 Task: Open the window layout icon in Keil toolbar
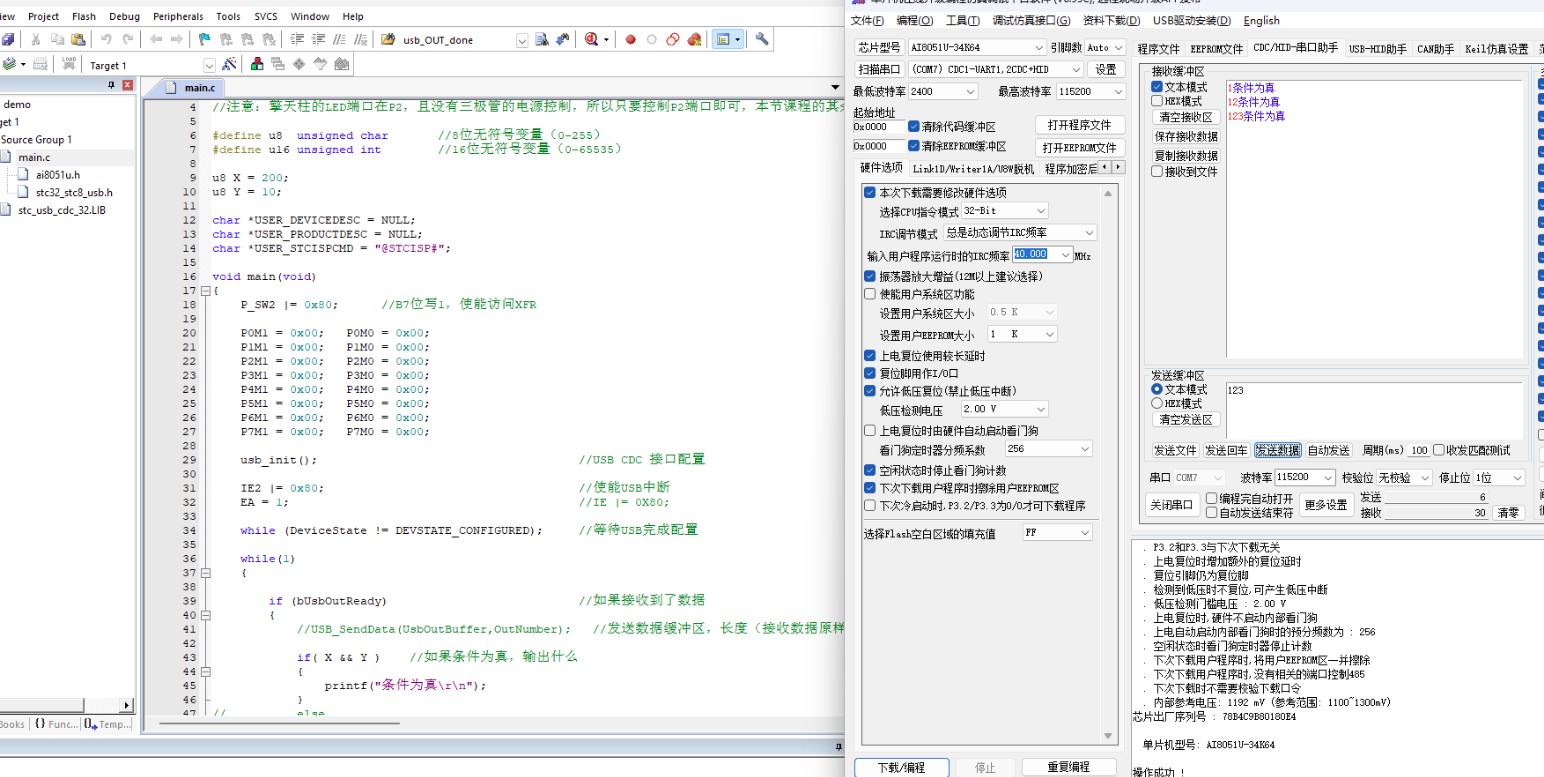coord(722,39)
